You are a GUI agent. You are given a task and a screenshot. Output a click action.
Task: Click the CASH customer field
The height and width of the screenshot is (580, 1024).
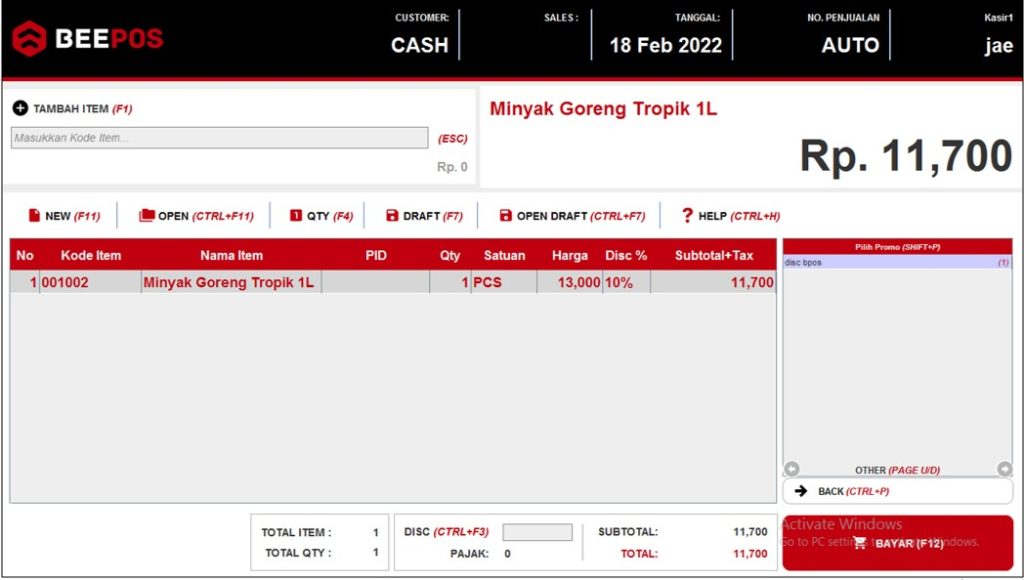[x=419, y=45]
